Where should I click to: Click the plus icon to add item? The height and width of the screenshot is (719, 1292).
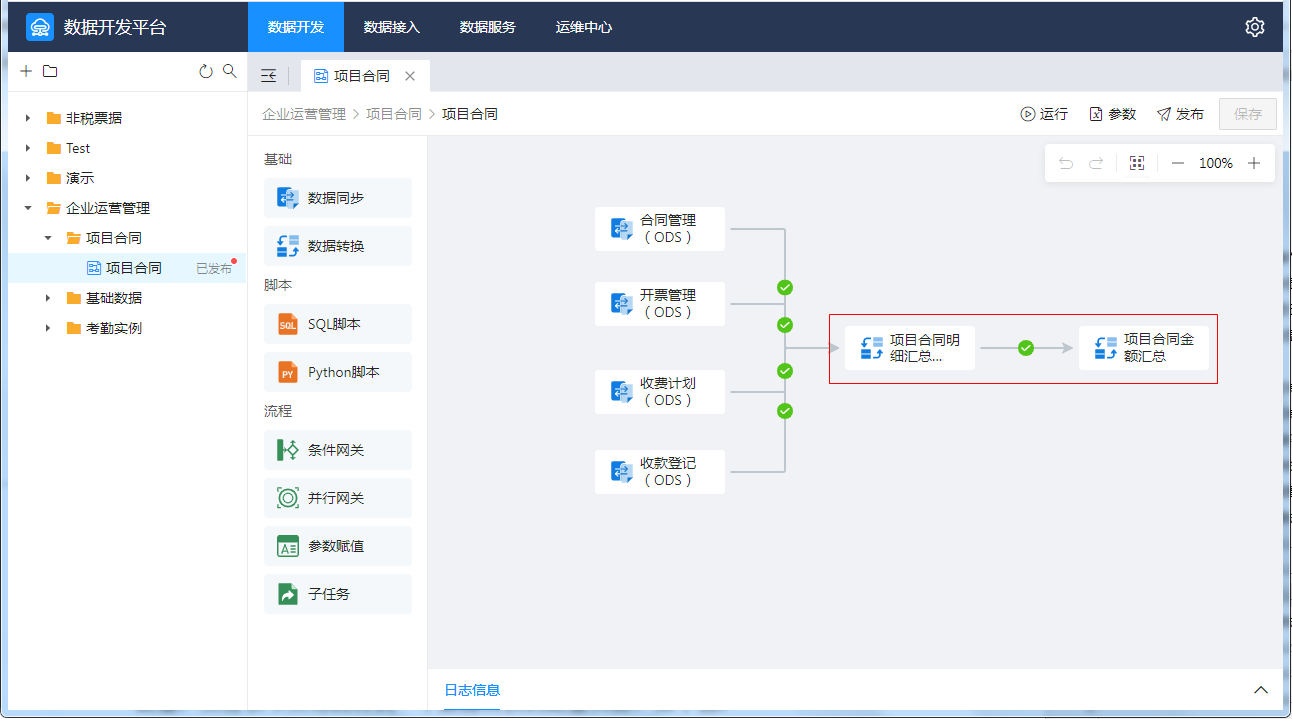(x=26, y=71)
